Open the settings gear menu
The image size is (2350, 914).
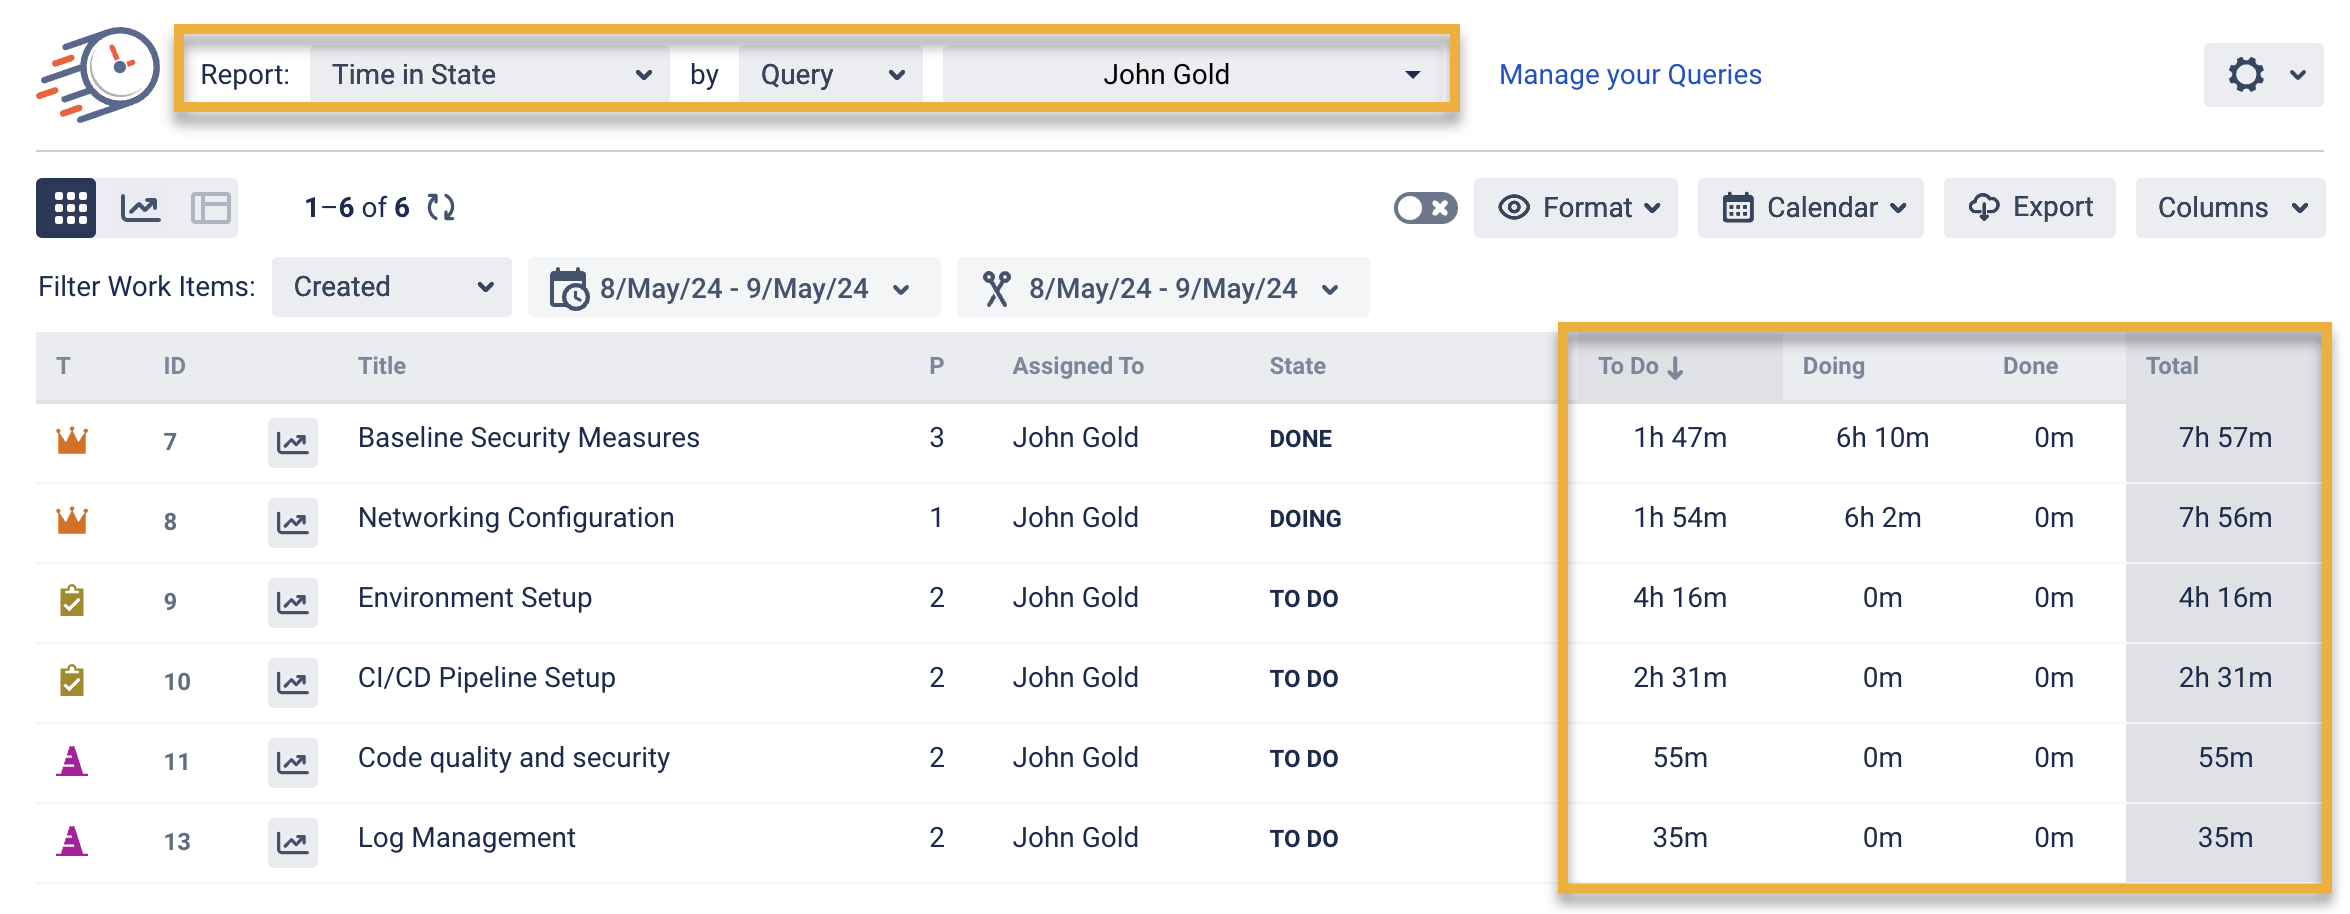[2263, 75]
